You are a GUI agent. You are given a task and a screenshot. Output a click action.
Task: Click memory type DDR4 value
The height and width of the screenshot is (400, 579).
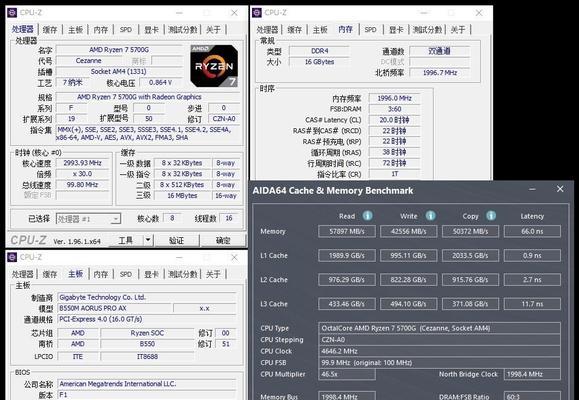(x=319, y=51)
